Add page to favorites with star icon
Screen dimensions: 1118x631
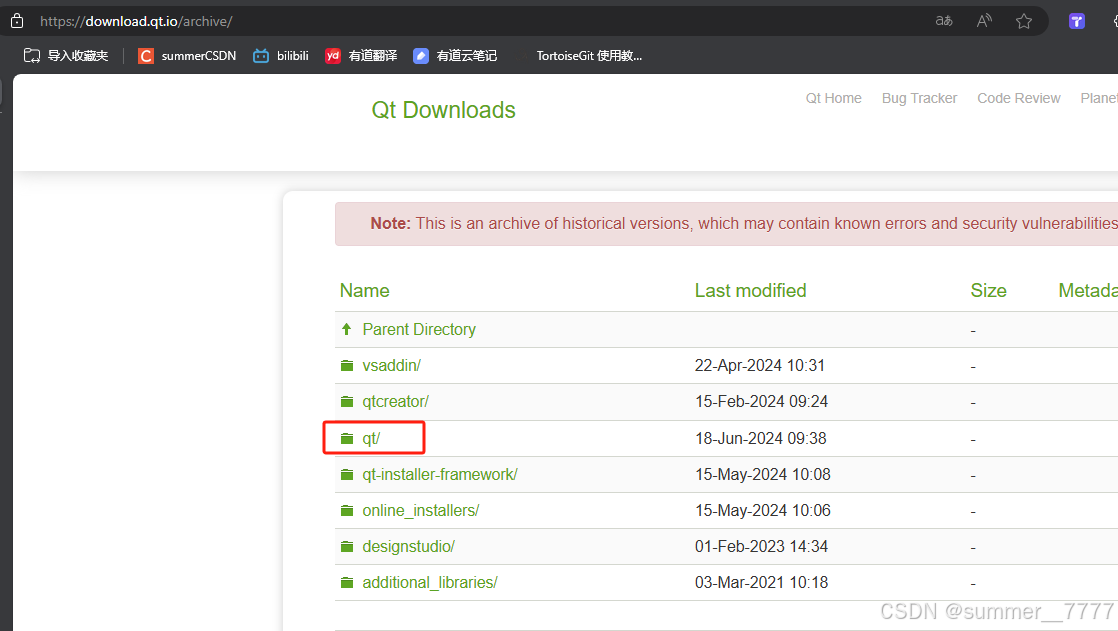point(1024,21)
